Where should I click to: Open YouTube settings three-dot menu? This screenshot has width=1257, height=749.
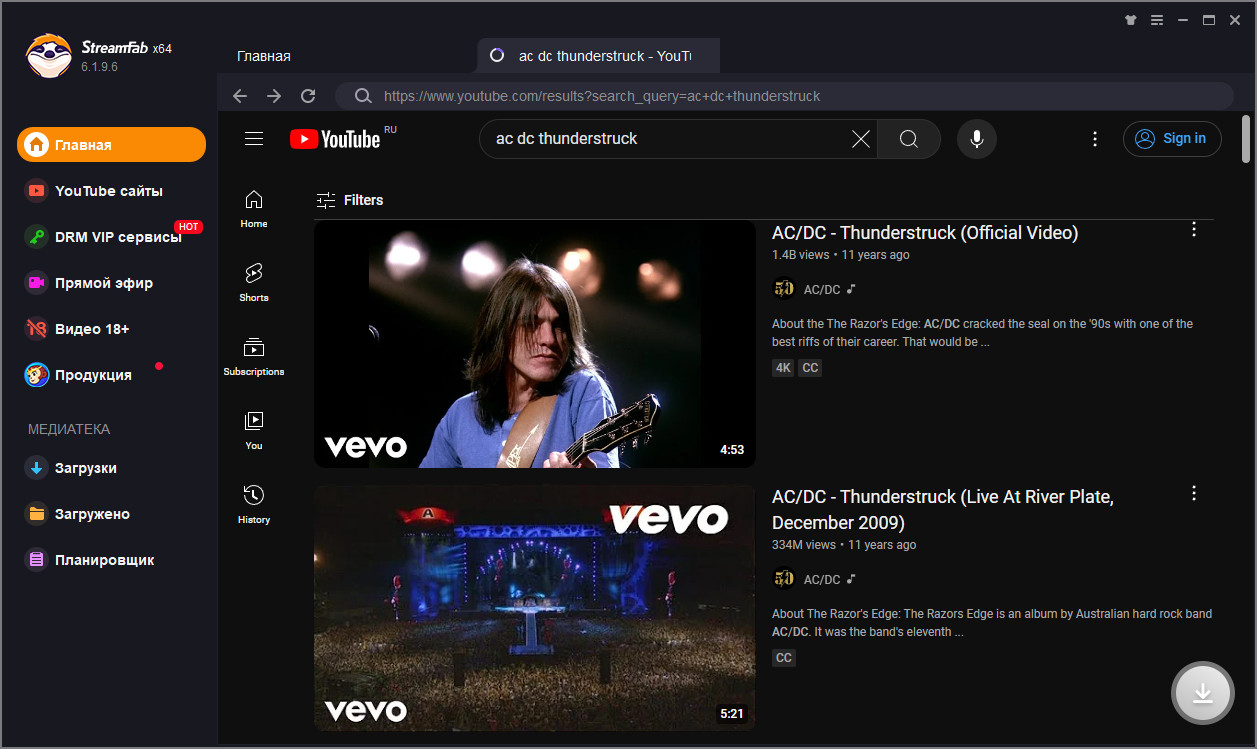pyautogui.click(x=1095, y=139)
